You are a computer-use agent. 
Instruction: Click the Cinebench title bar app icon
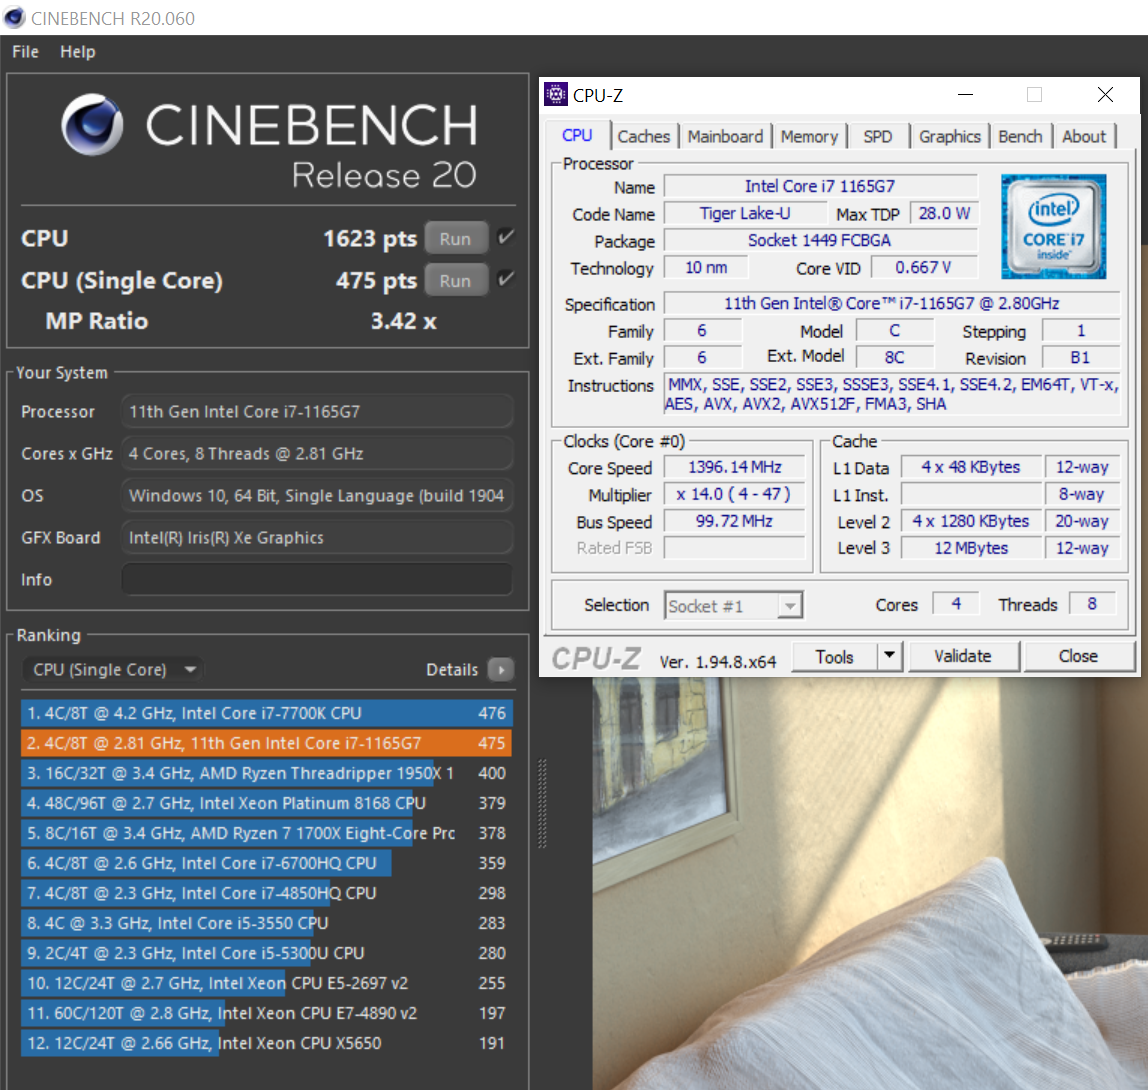(x=14, y=18)
